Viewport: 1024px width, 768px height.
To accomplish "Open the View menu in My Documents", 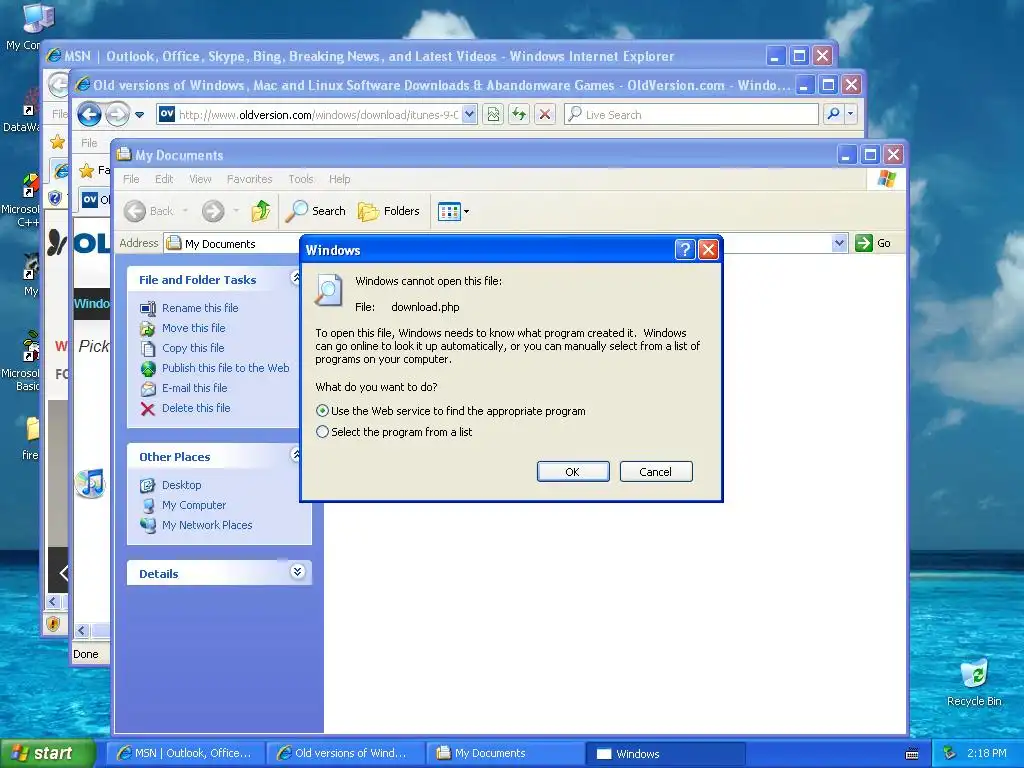I will coord(200,179).
